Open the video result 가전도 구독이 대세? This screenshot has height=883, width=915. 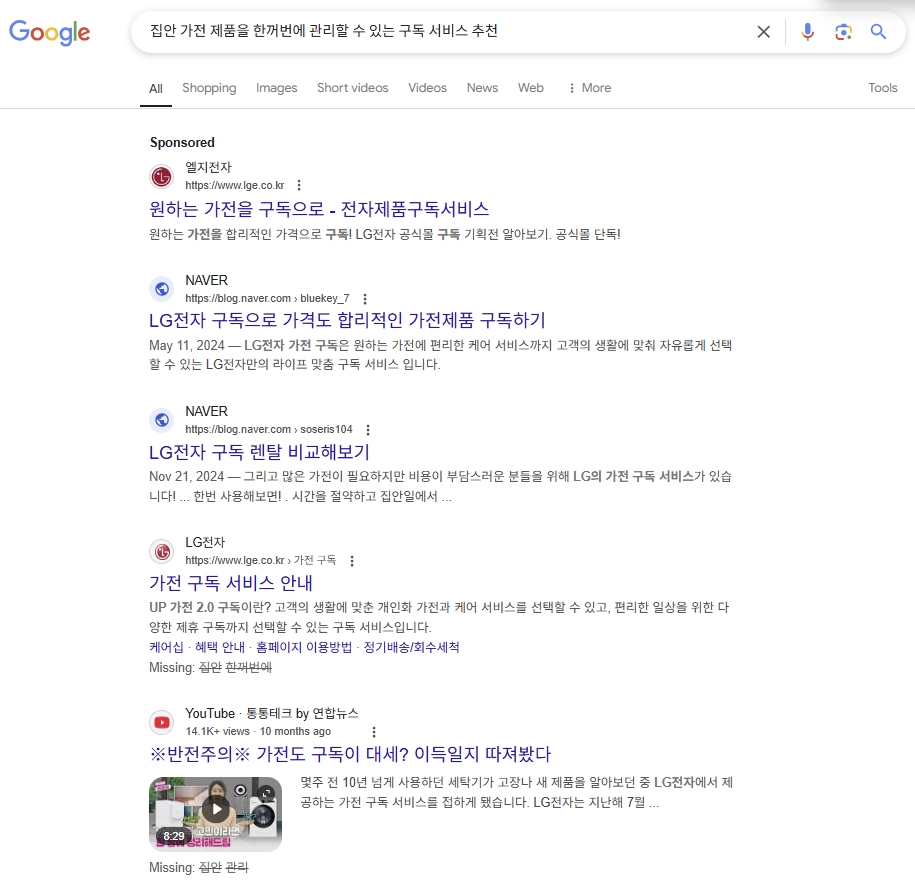350,754
